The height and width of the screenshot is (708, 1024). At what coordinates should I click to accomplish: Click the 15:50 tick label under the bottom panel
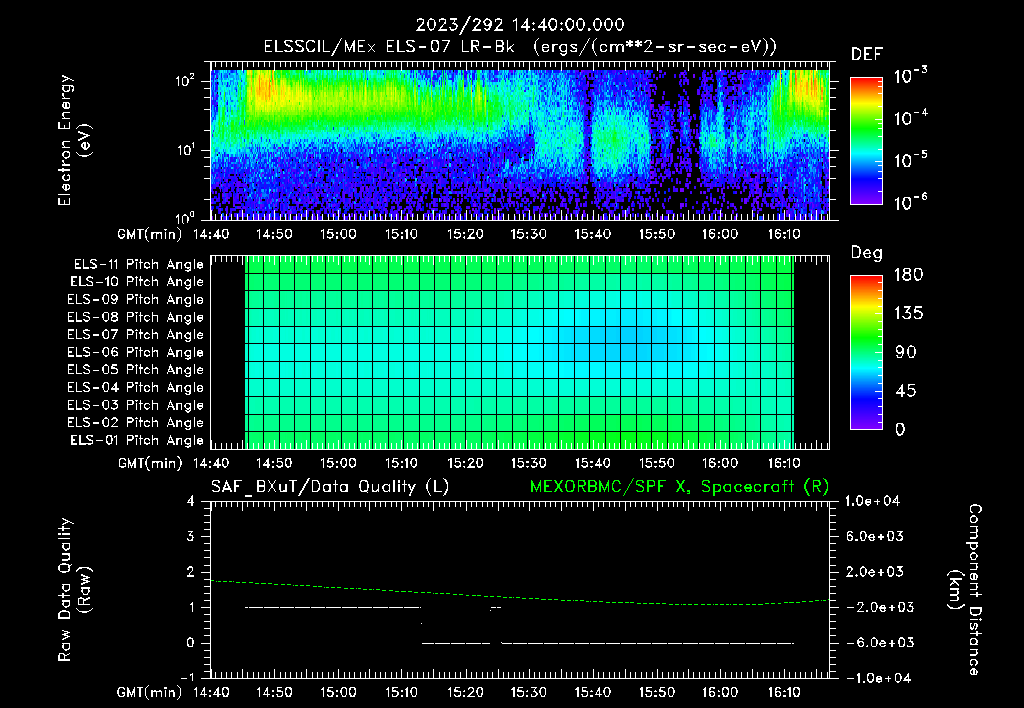(656, 692)
